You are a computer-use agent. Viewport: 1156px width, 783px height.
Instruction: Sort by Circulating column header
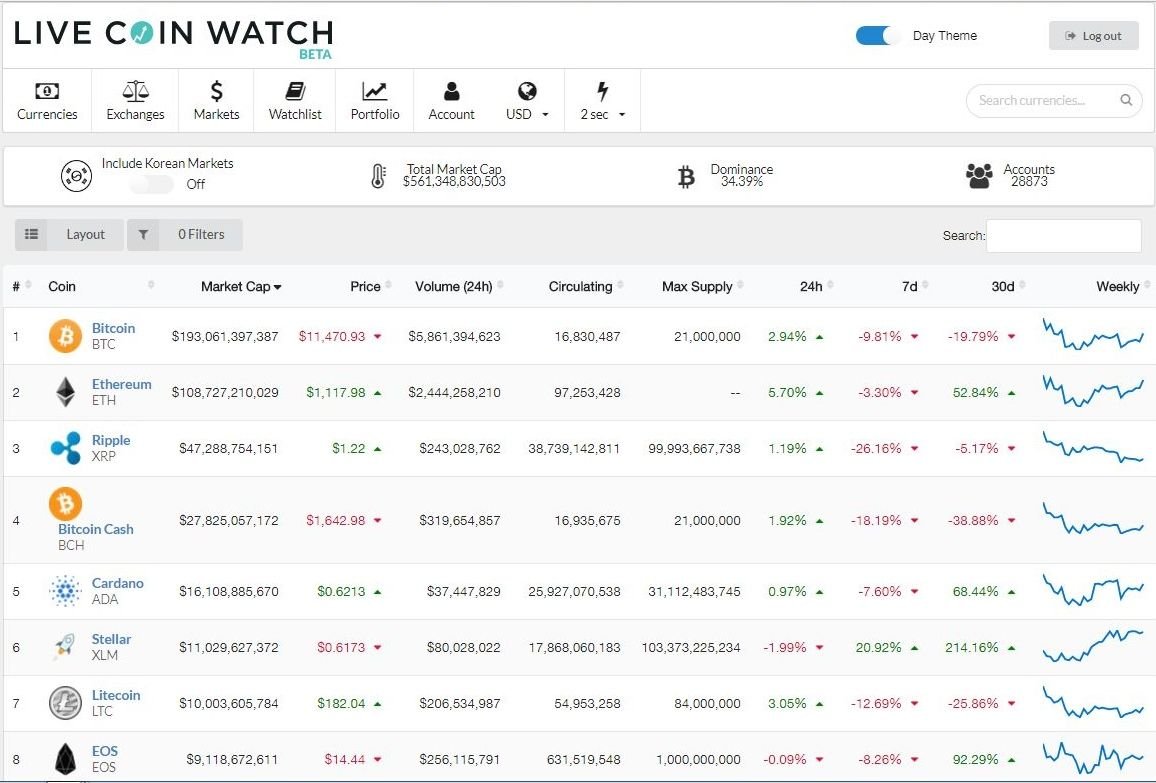[x=585, y=286]
